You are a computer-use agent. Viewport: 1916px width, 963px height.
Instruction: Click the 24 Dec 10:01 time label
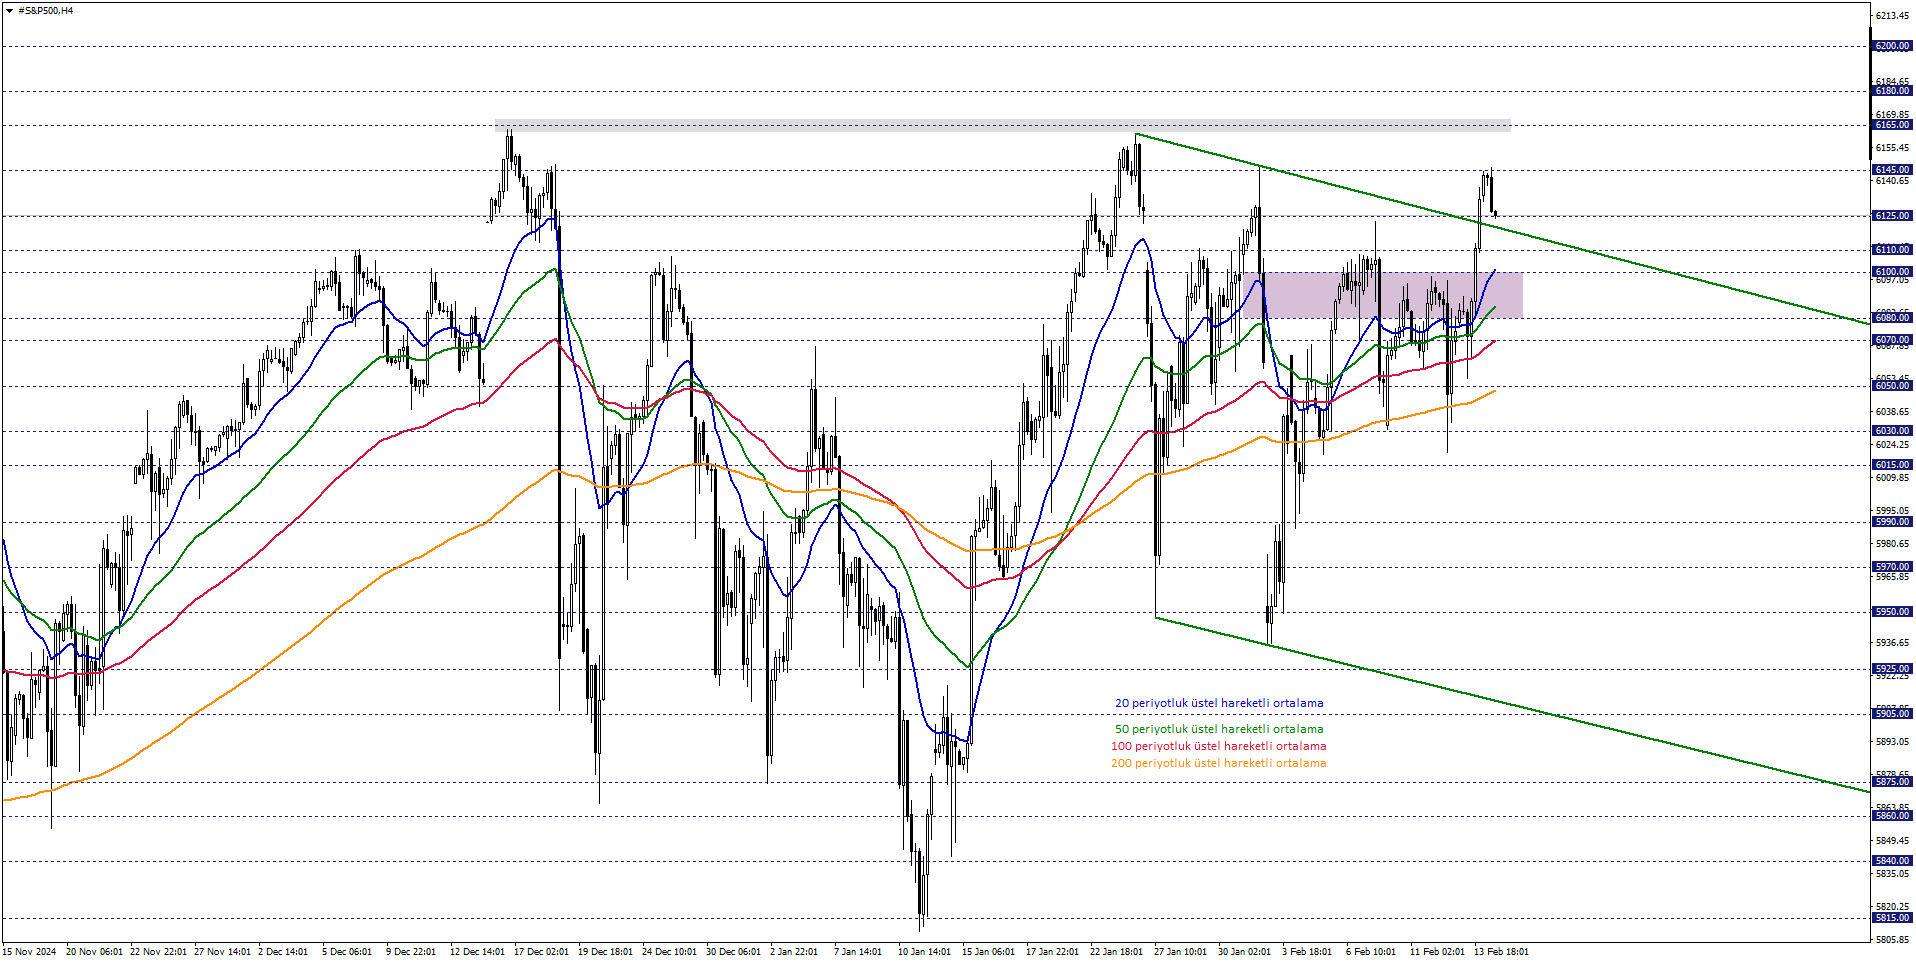coord(669,951)
